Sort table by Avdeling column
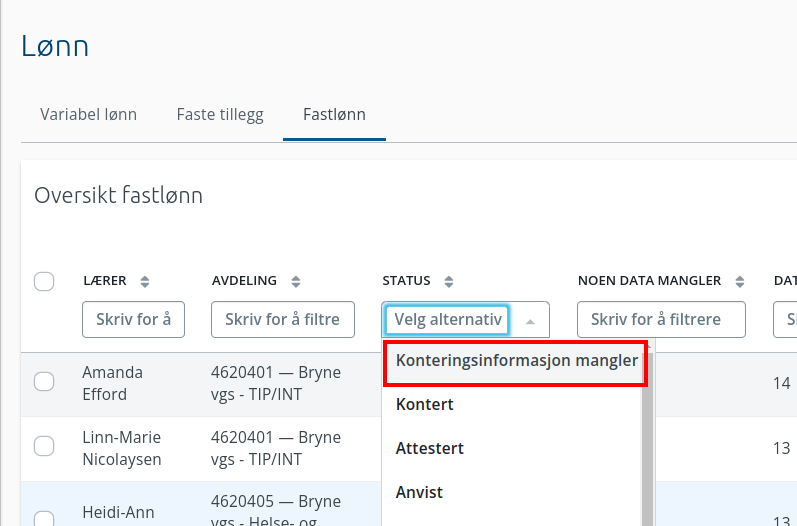This screenshot has height=526, width=797. tap(296, 281)
